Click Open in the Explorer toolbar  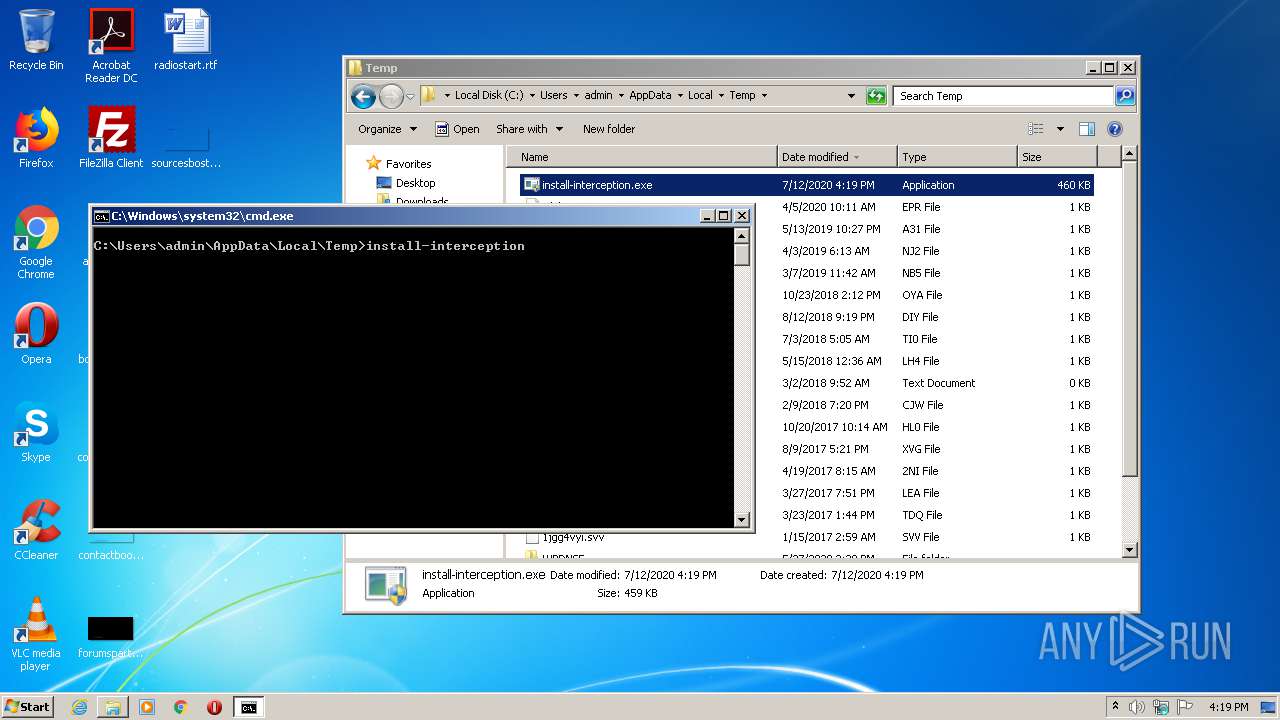tap(458, 129)
